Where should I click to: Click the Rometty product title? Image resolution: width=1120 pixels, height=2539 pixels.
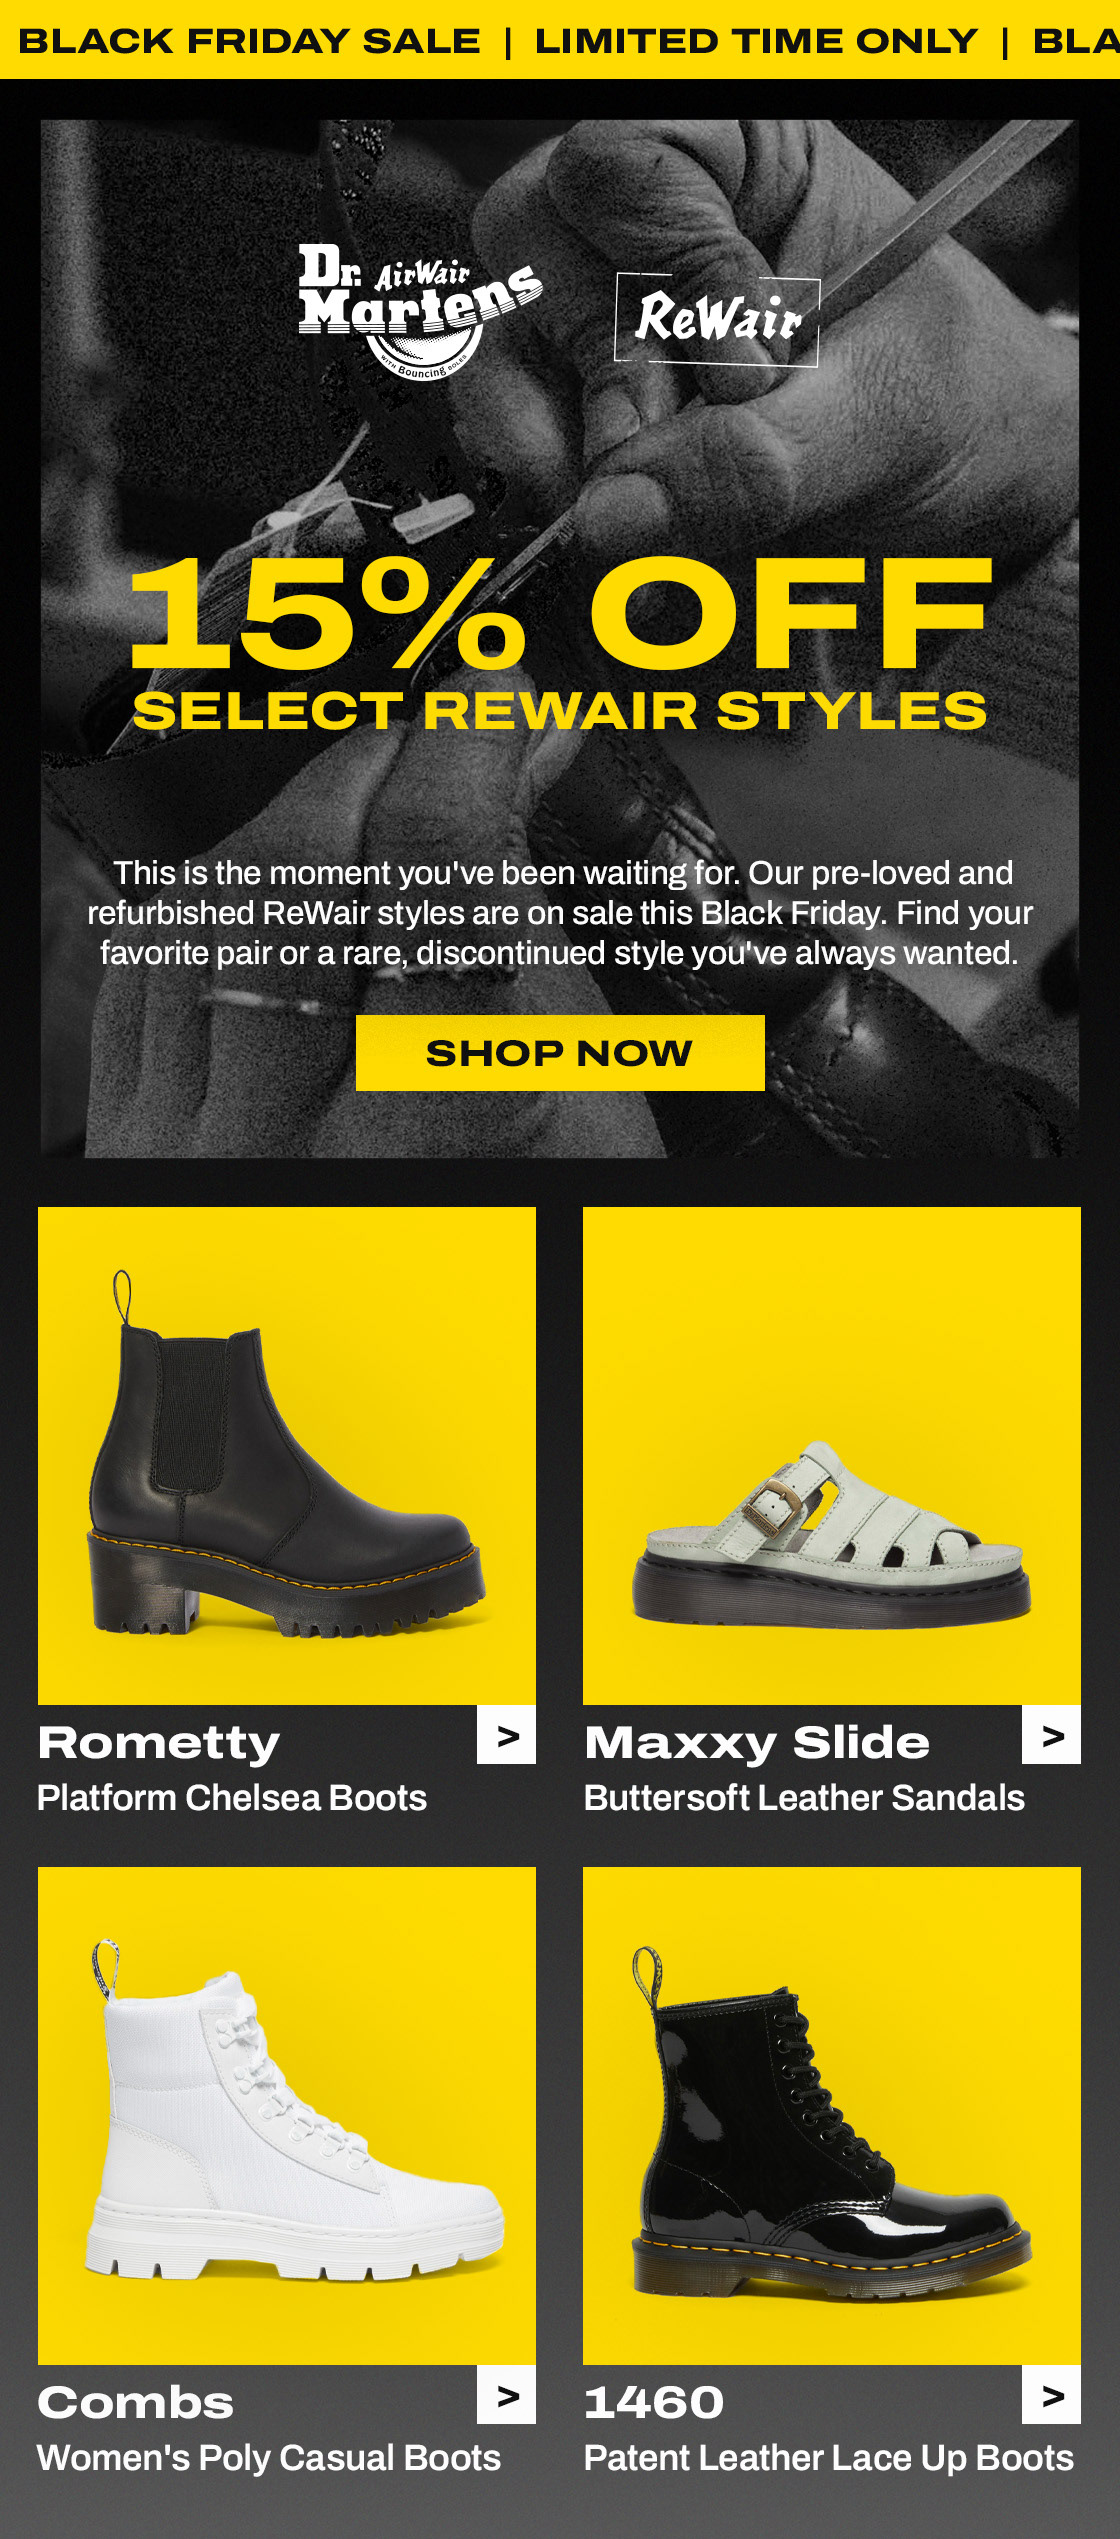(159, 1744)
